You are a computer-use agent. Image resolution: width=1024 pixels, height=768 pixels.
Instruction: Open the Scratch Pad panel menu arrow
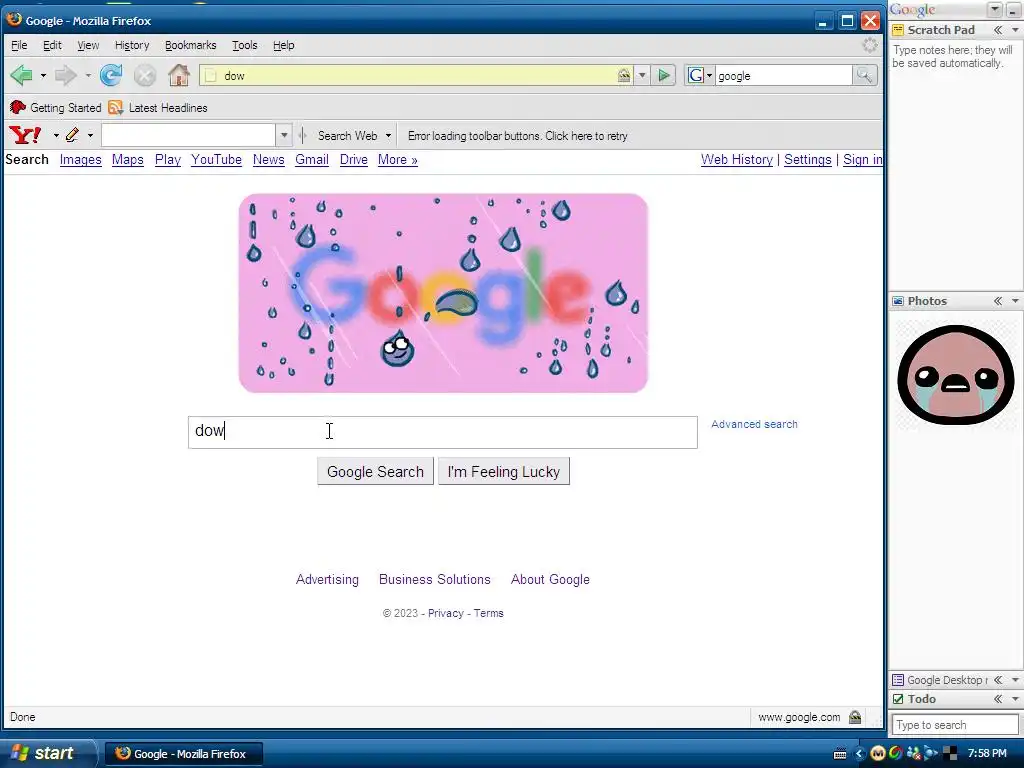tap(1015, 30)
